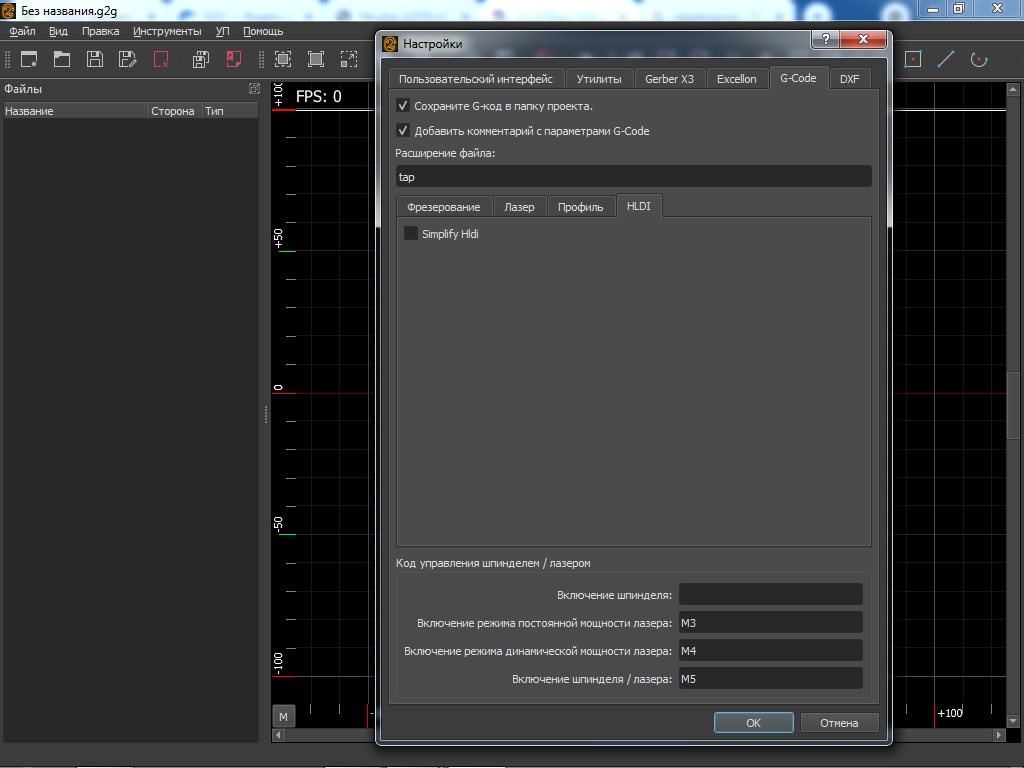Viewport: 1024px width, 768px height.
Task: Switch to the Фрезерование sub-tab
Action: (x=443, y=206)
